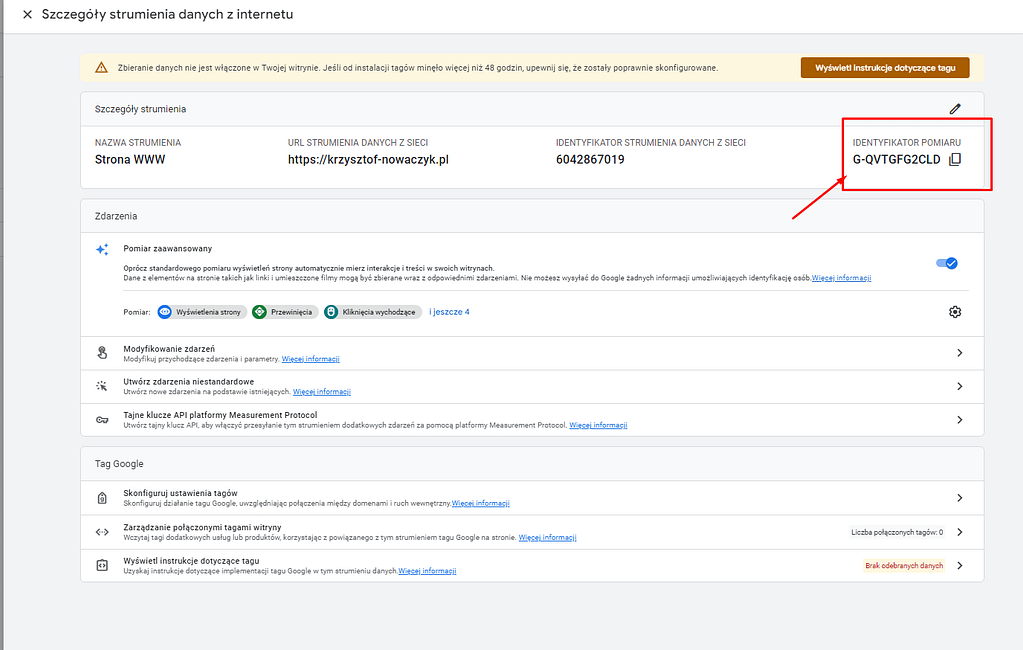
Task: Open the gear icon for enhanced measurement settings
Action: point(955,311)
